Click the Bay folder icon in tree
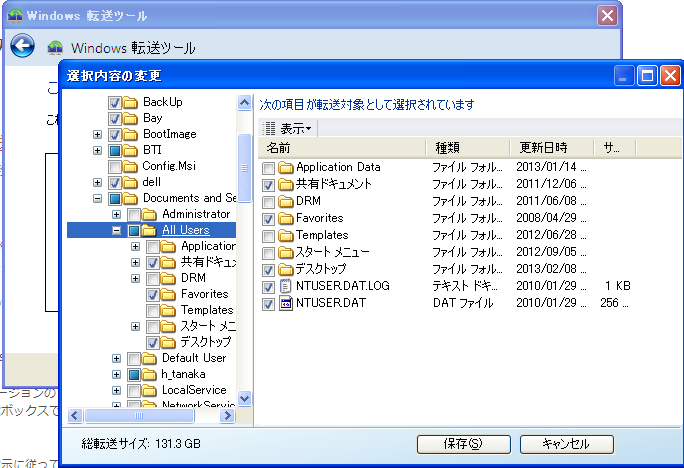The height and width of the screenshot is (468, 684). (130, 118)
